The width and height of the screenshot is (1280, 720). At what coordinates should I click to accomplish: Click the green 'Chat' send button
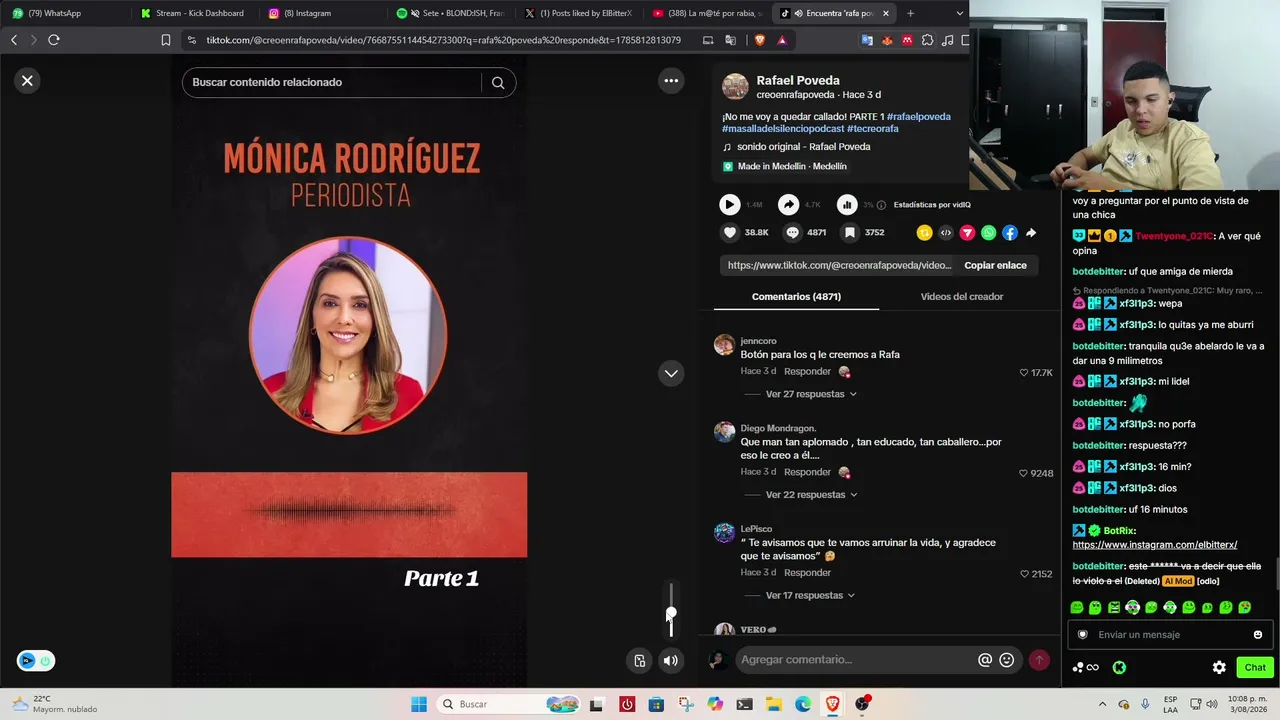(x=1255, y=667)
